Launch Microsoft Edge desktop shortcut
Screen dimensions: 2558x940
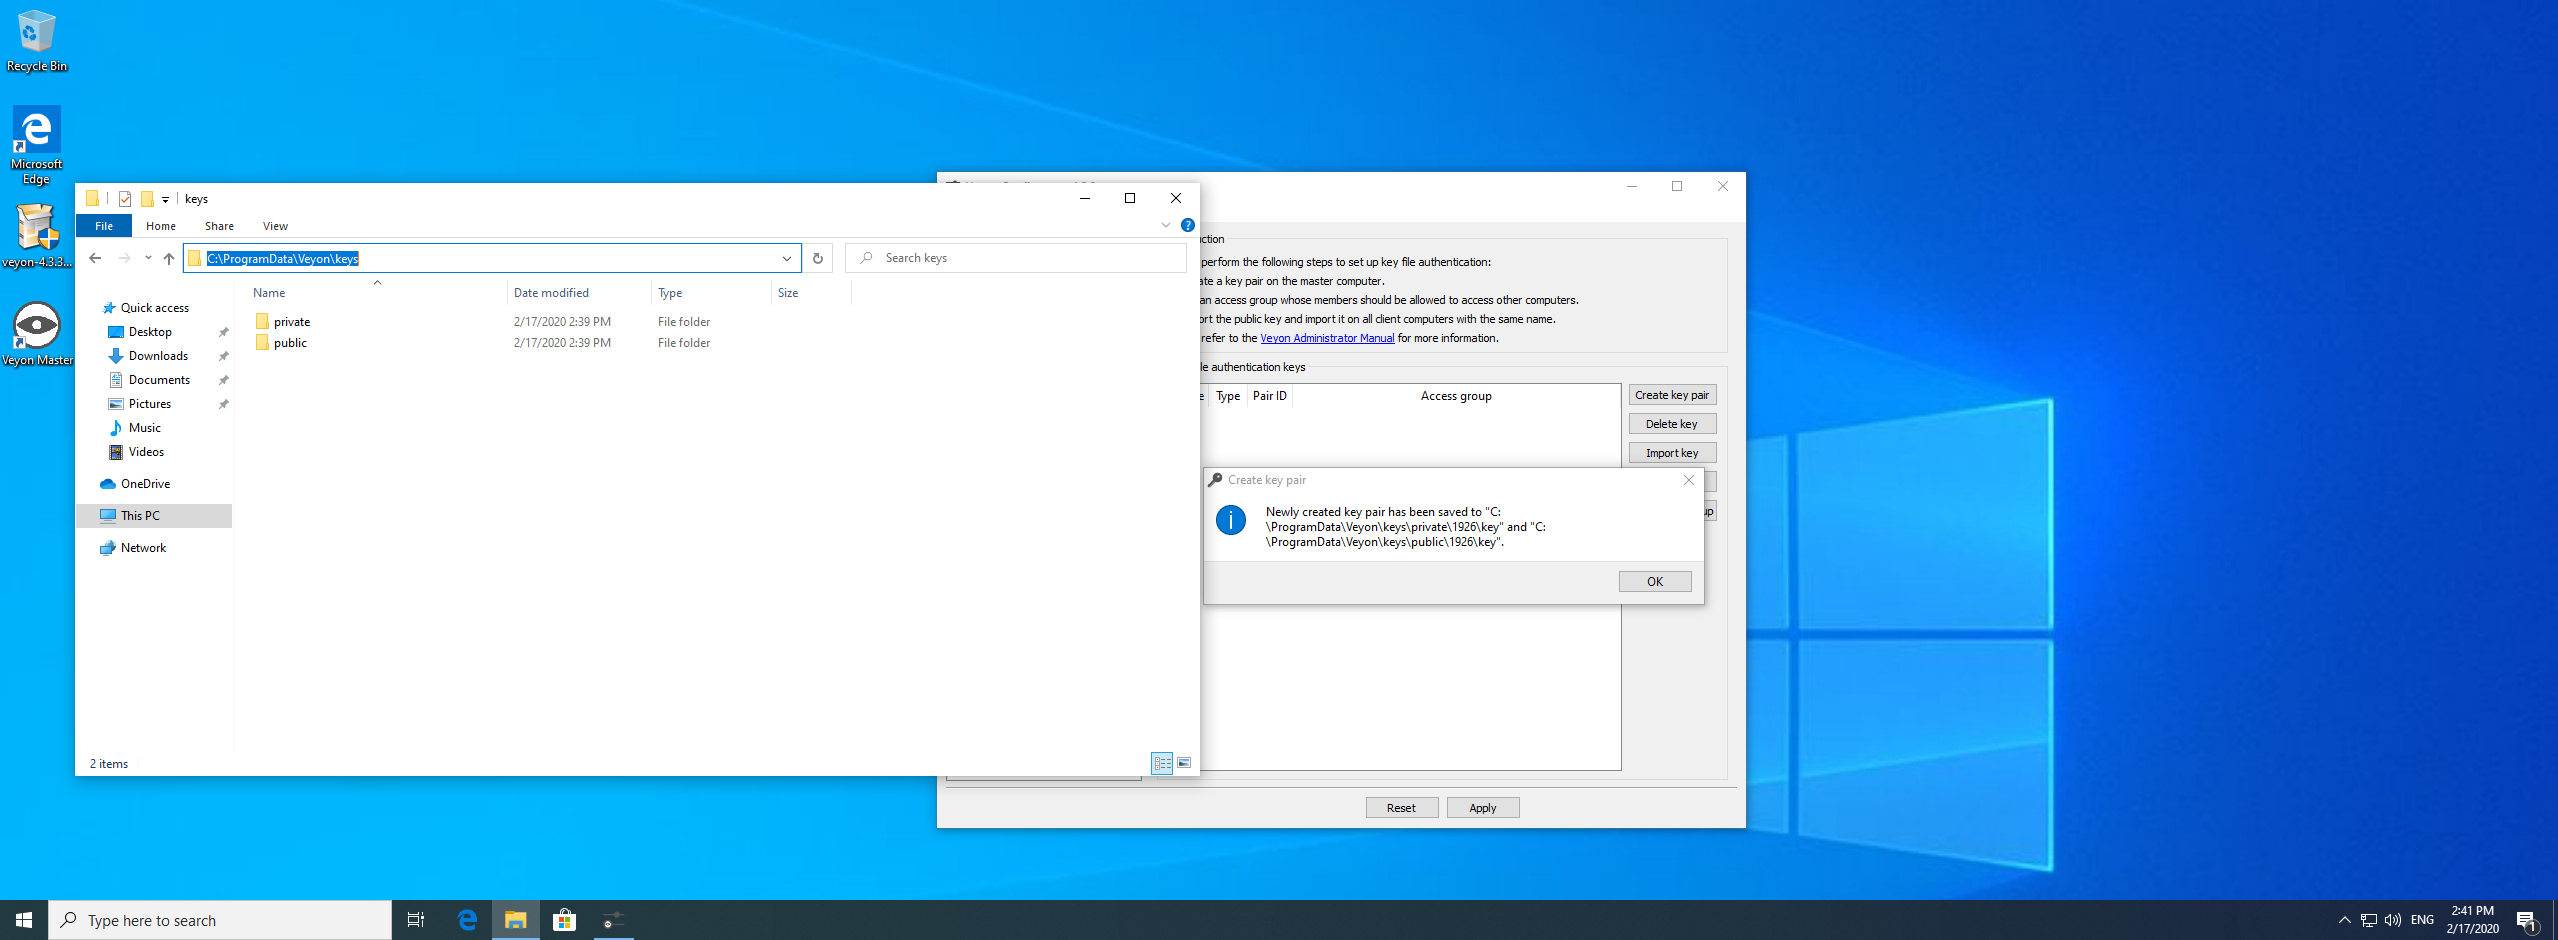coord(37,146)
